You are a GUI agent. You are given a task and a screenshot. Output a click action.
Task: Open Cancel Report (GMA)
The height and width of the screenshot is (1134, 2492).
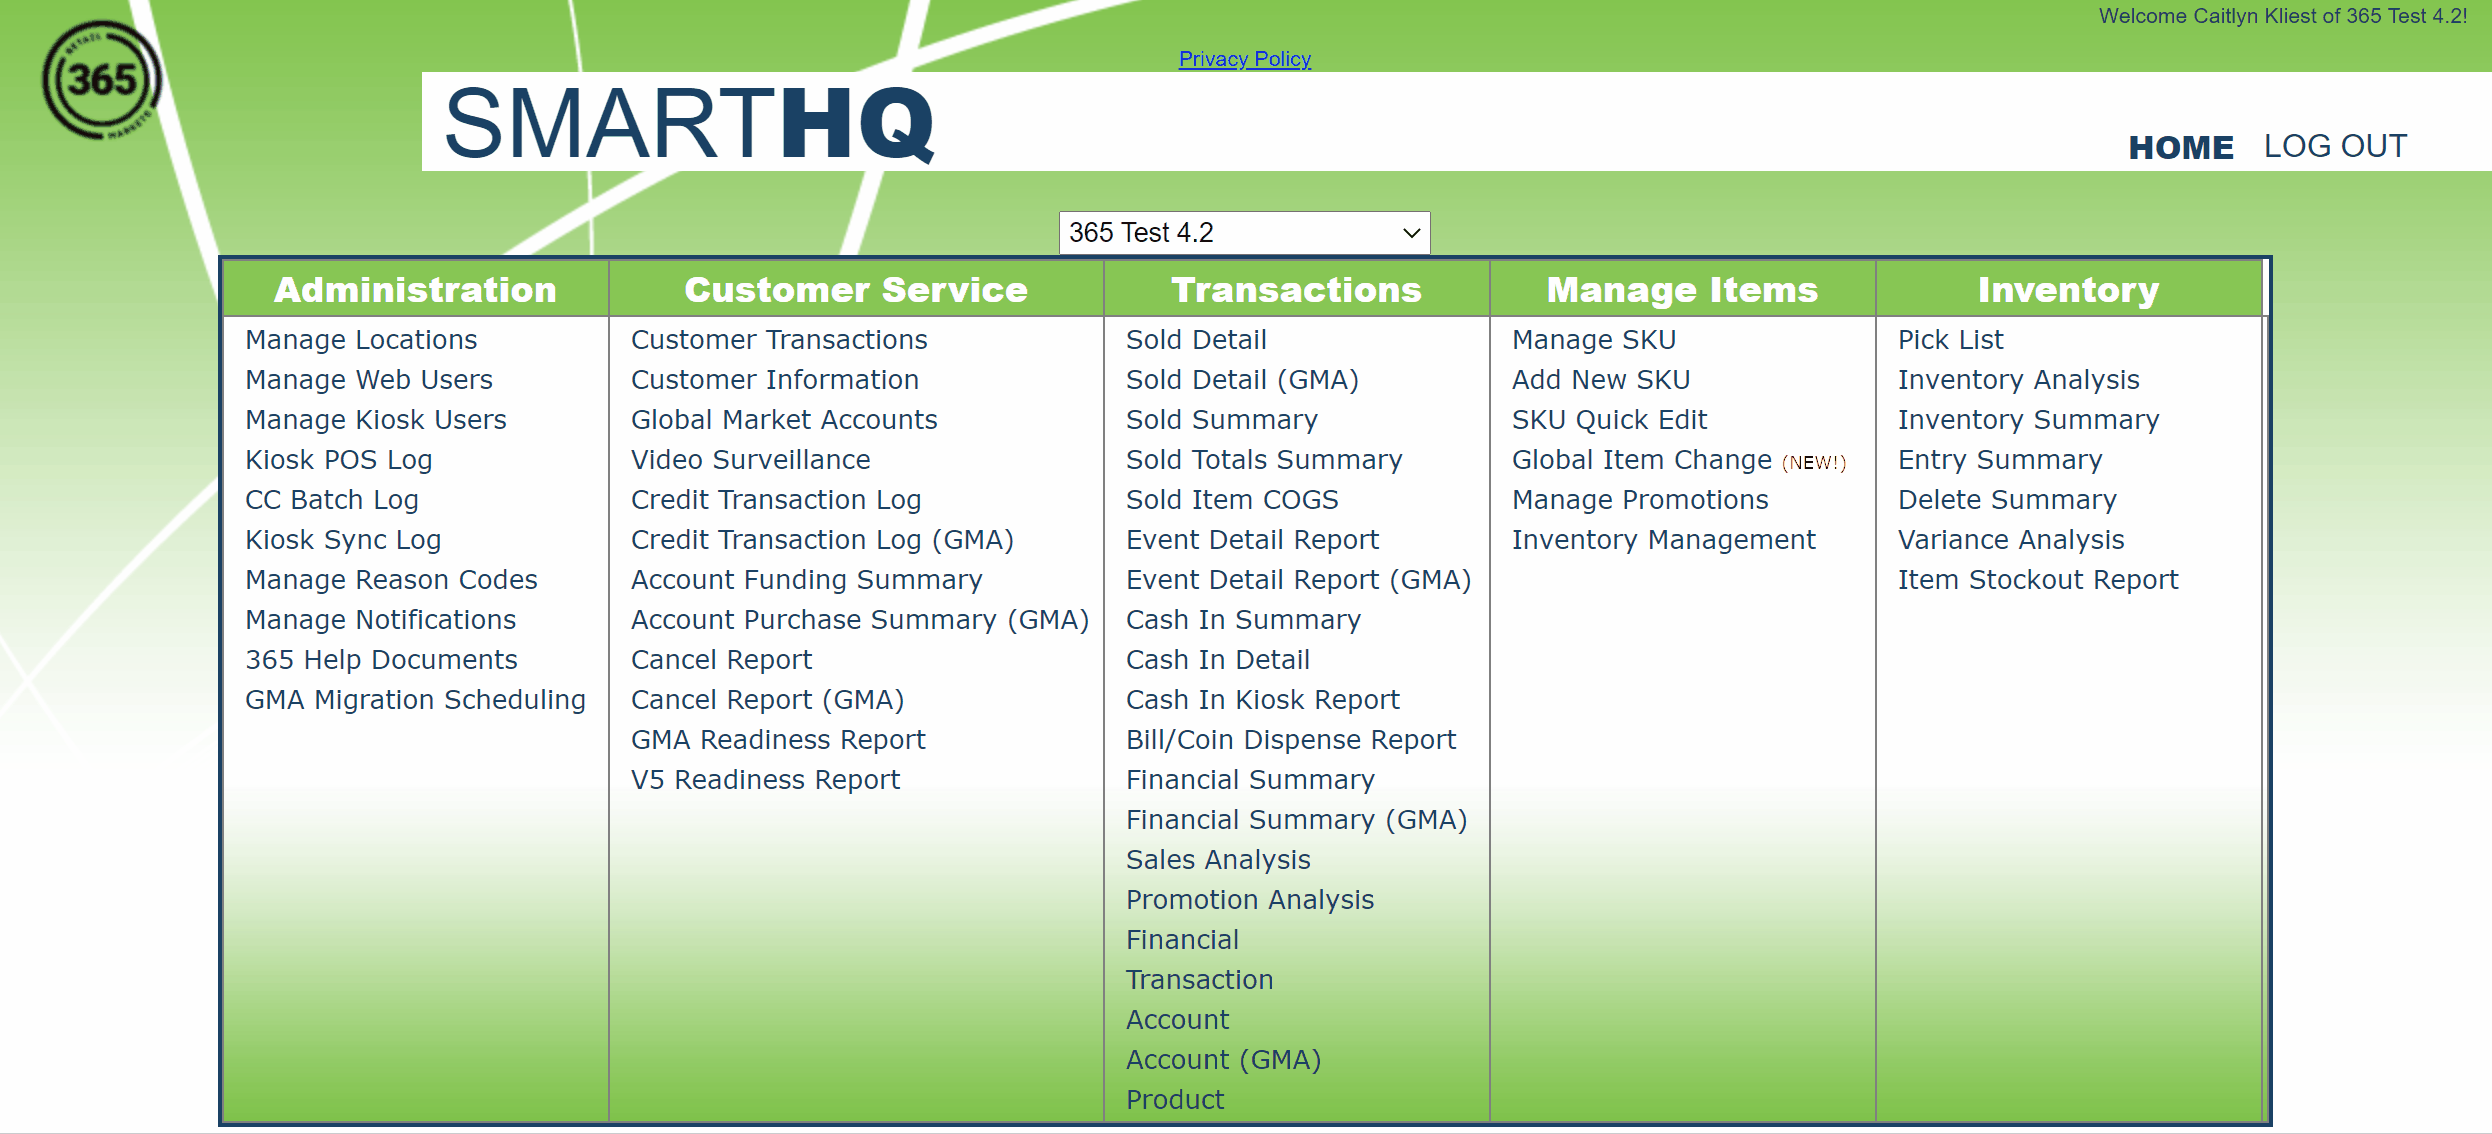(x=767, y=700)
